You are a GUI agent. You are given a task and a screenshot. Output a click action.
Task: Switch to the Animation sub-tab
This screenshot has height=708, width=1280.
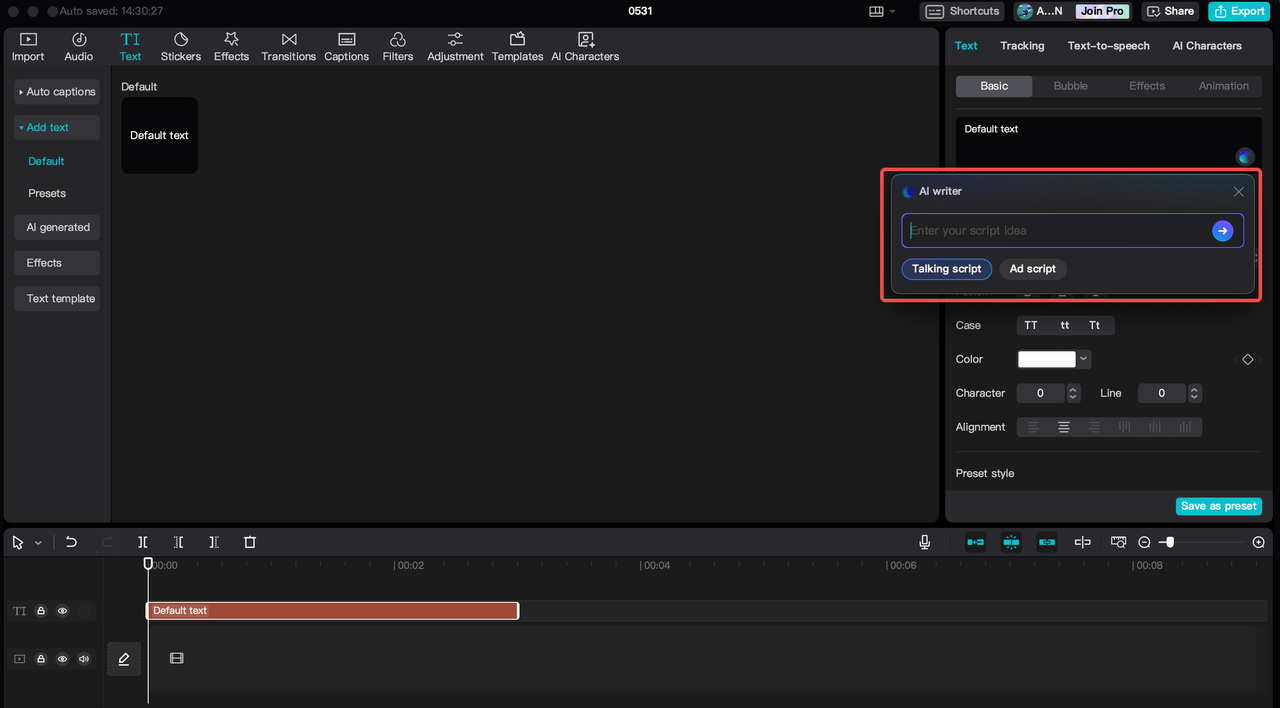point(1224,86)
